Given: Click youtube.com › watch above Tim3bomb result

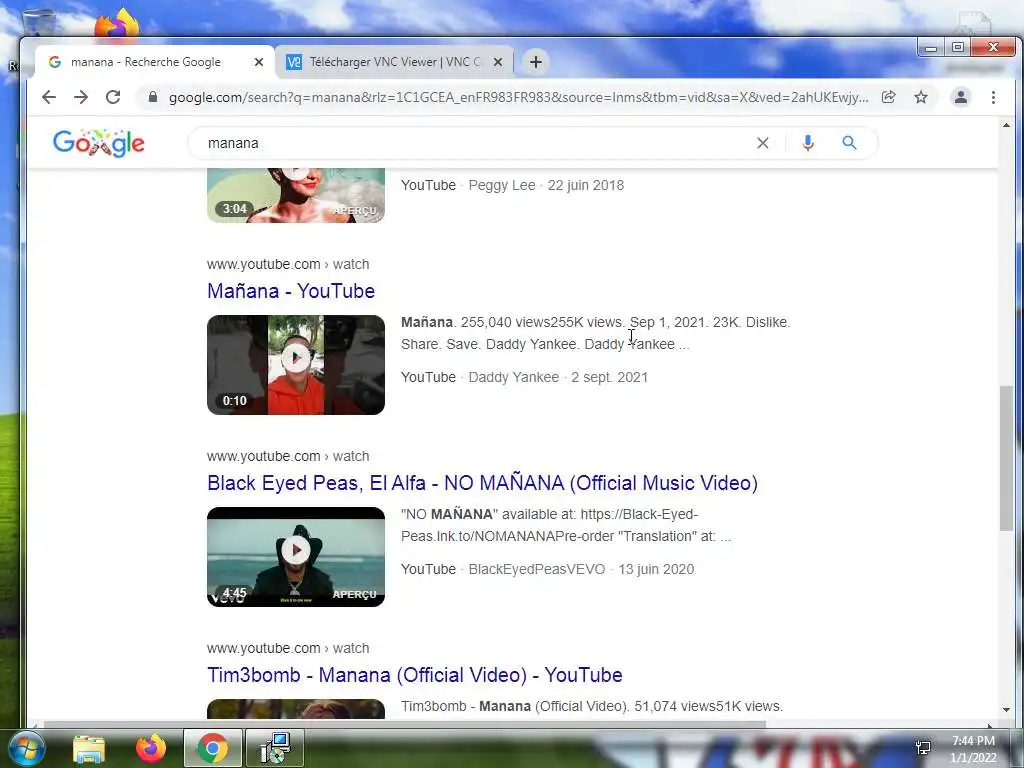Looking at the screenshot, I should coord(288,648).
